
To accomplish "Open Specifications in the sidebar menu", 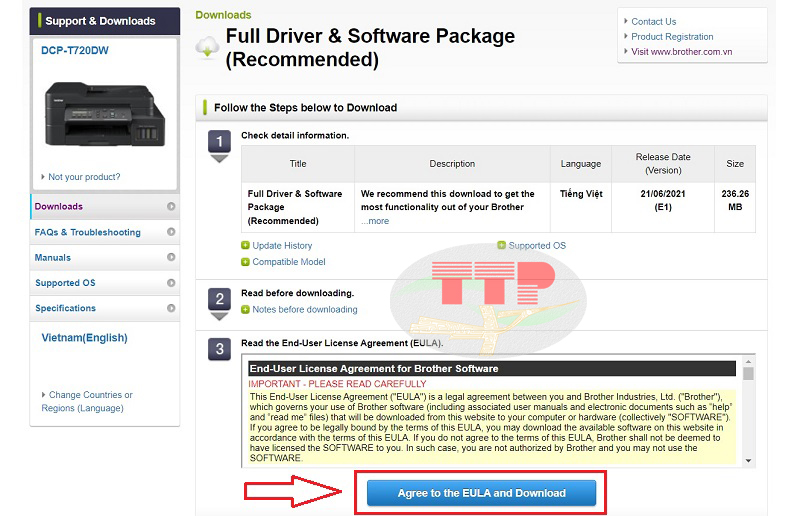I will [x=105, y=308].
